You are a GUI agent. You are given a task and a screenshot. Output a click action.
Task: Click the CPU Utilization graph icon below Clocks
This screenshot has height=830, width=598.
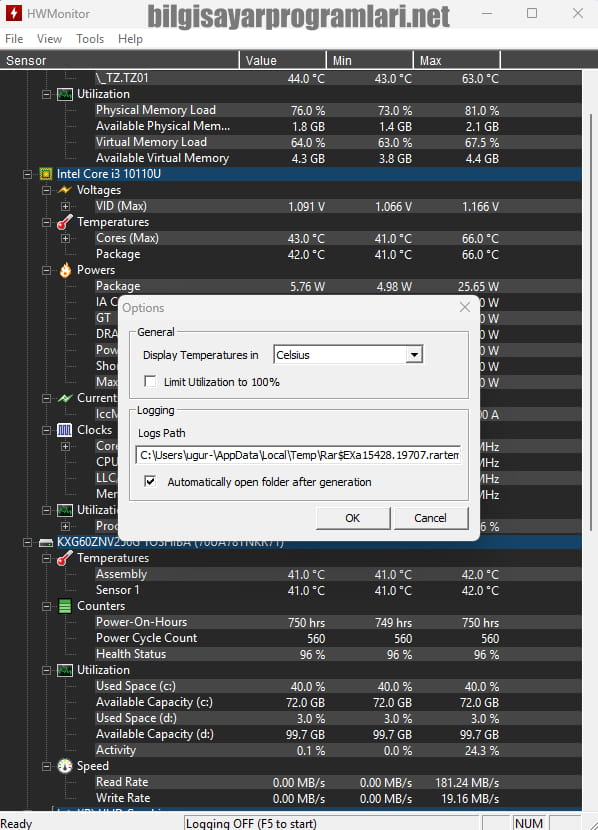point(65,510)
